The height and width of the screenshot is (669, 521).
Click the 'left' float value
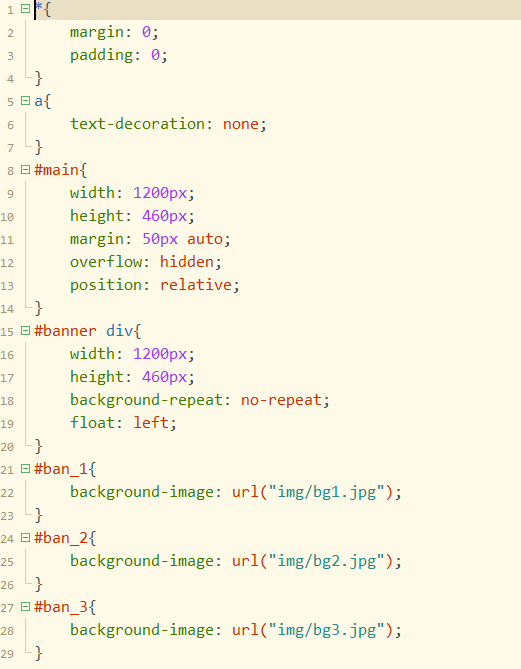point(151,422)
